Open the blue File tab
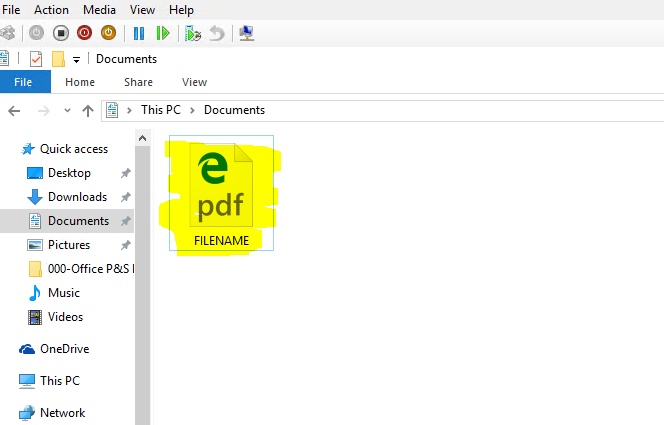Image resolution: width=664 pixels, height=425 pixels. click(x=24, y=82)
